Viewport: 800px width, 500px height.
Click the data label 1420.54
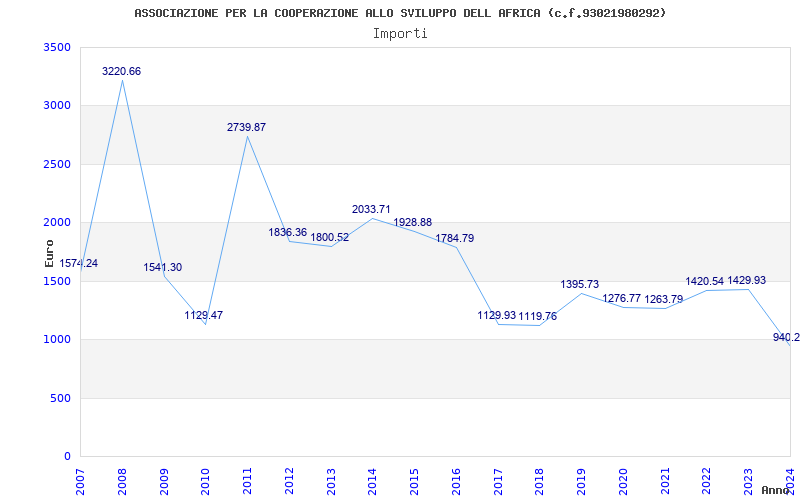pyautogui.click(x=705, y=282)
